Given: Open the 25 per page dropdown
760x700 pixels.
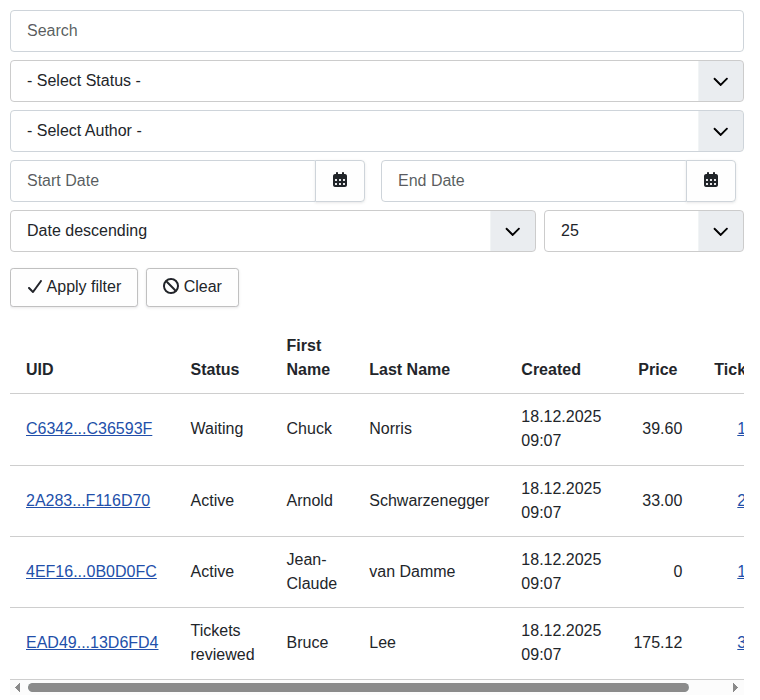Looking at the screenshot, I should (720, 231).
